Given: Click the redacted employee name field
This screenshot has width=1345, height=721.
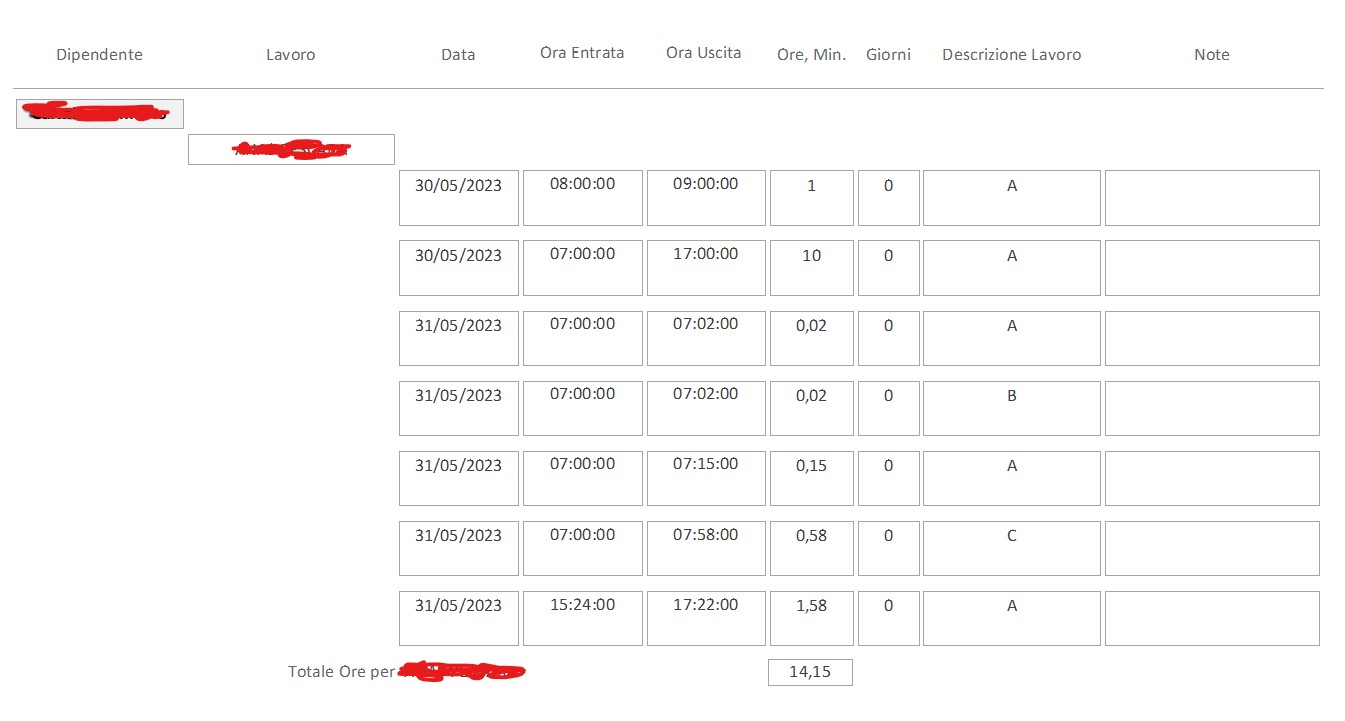Looking at the screenshot, I should [x=100, y=114].
